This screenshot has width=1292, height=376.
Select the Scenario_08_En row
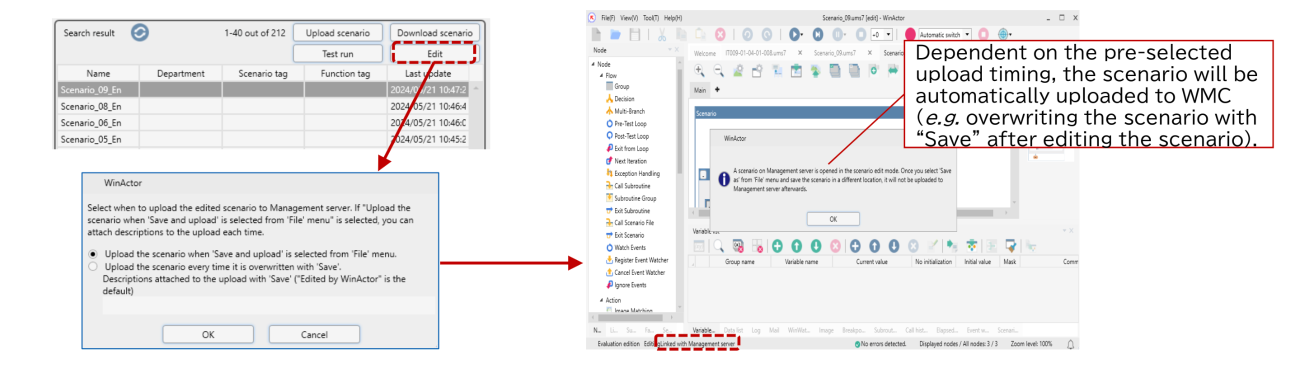[x=262, y=105]
